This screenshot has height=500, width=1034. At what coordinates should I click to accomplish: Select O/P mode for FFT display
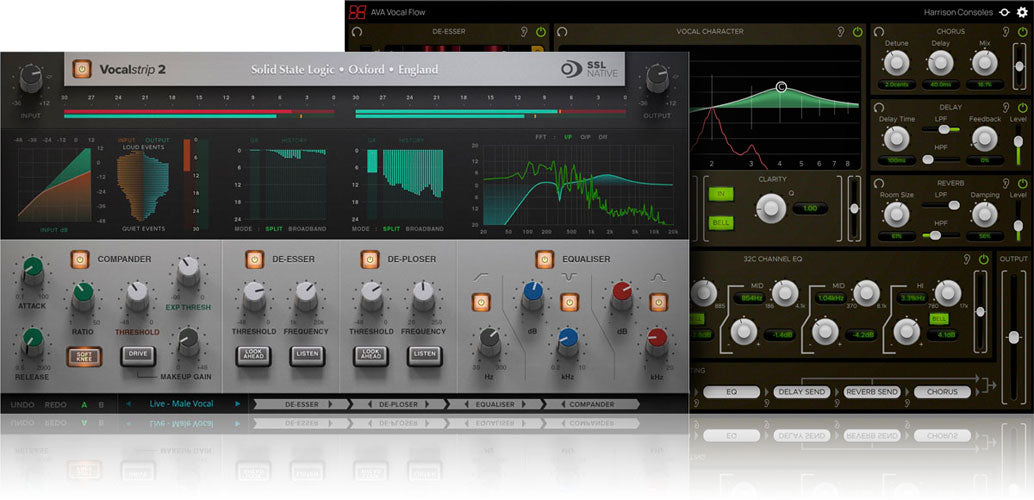pos(585,137)
